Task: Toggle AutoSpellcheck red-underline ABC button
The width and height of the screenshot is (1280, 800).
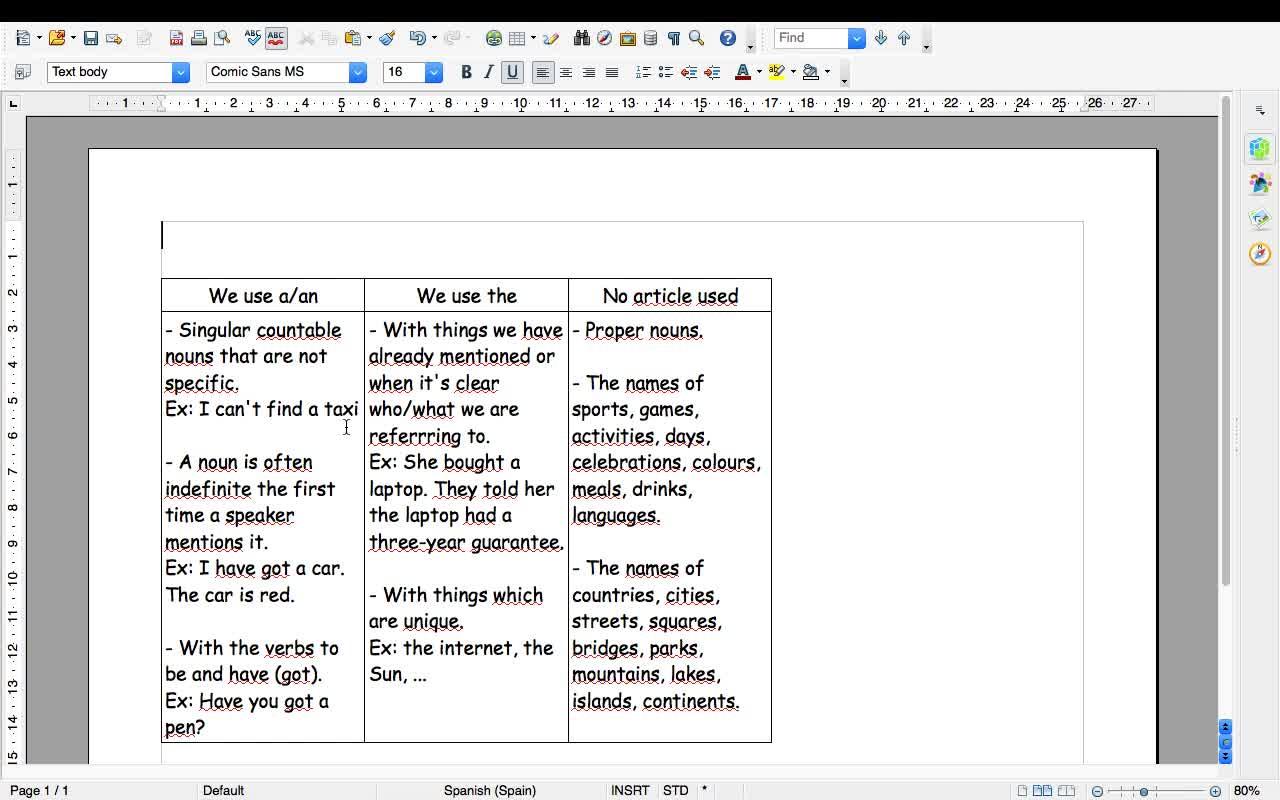Action: [276, 38]
